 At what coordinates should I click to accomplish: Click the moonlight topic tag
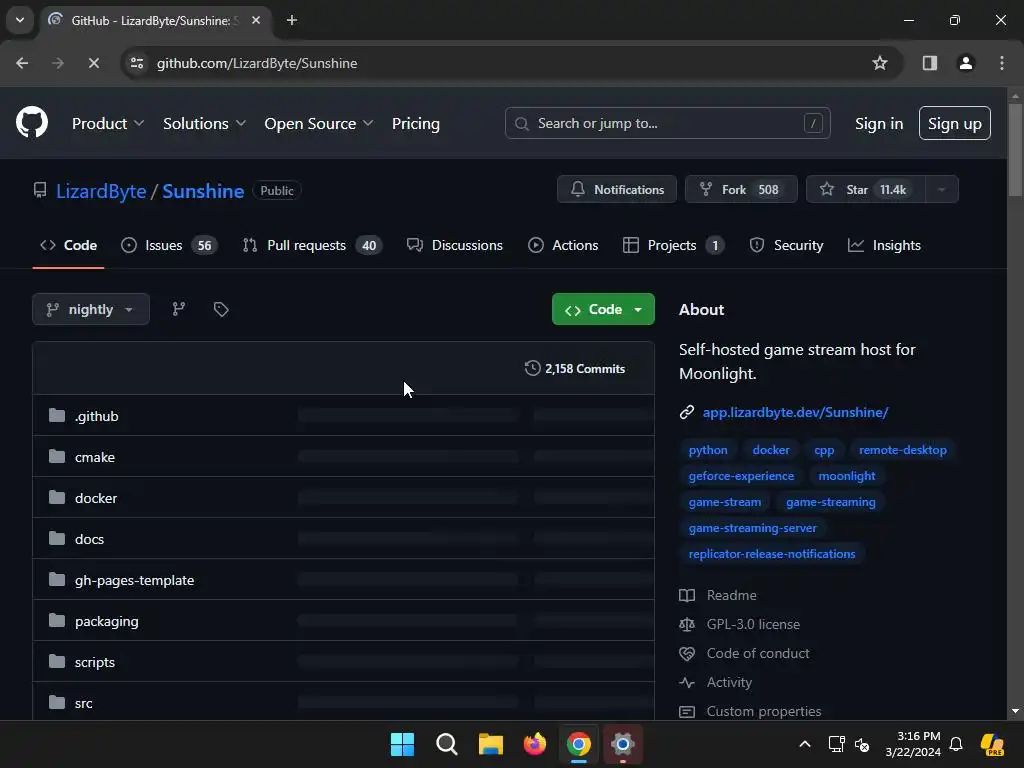coord(846,476)
